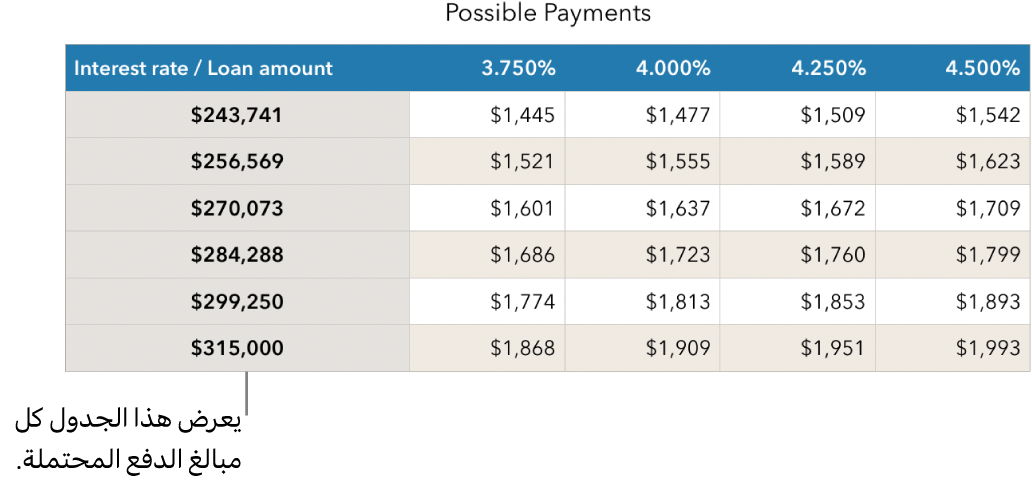Click the $1,799 payment cell

tap(987, 255)
